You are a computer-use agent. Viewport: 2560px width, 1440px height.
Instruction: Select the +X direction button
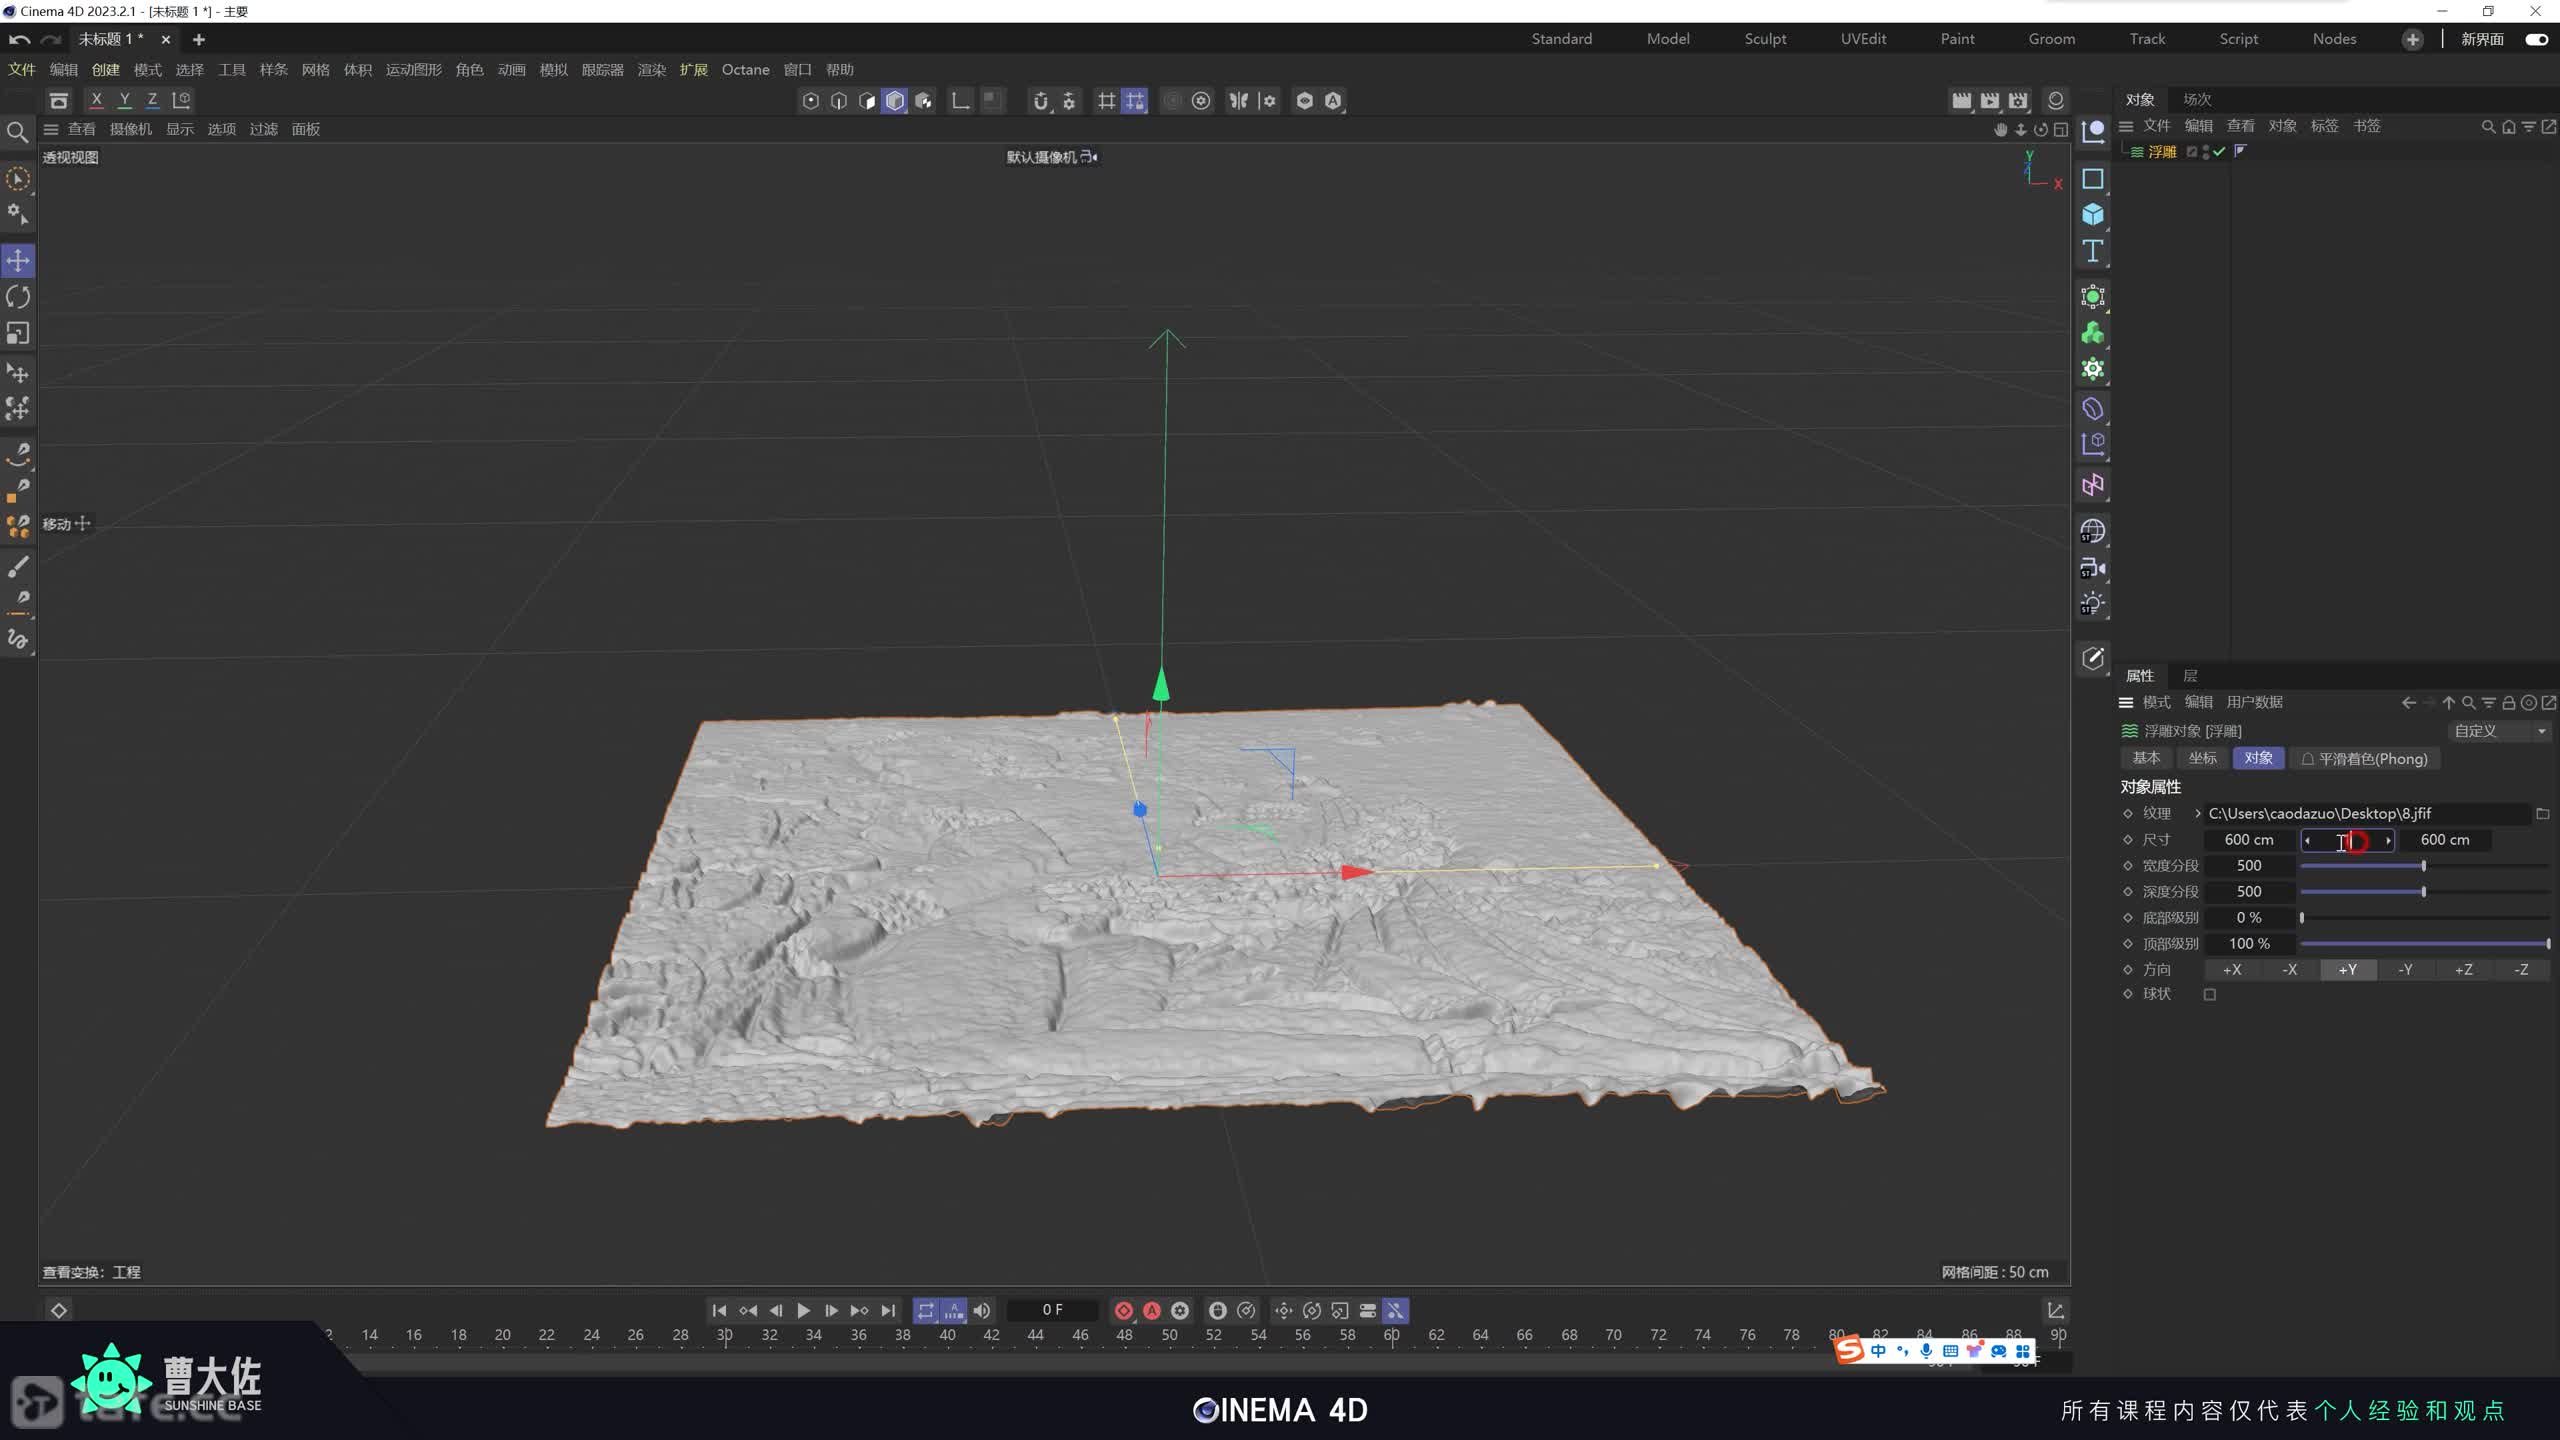click(2231, 969)
